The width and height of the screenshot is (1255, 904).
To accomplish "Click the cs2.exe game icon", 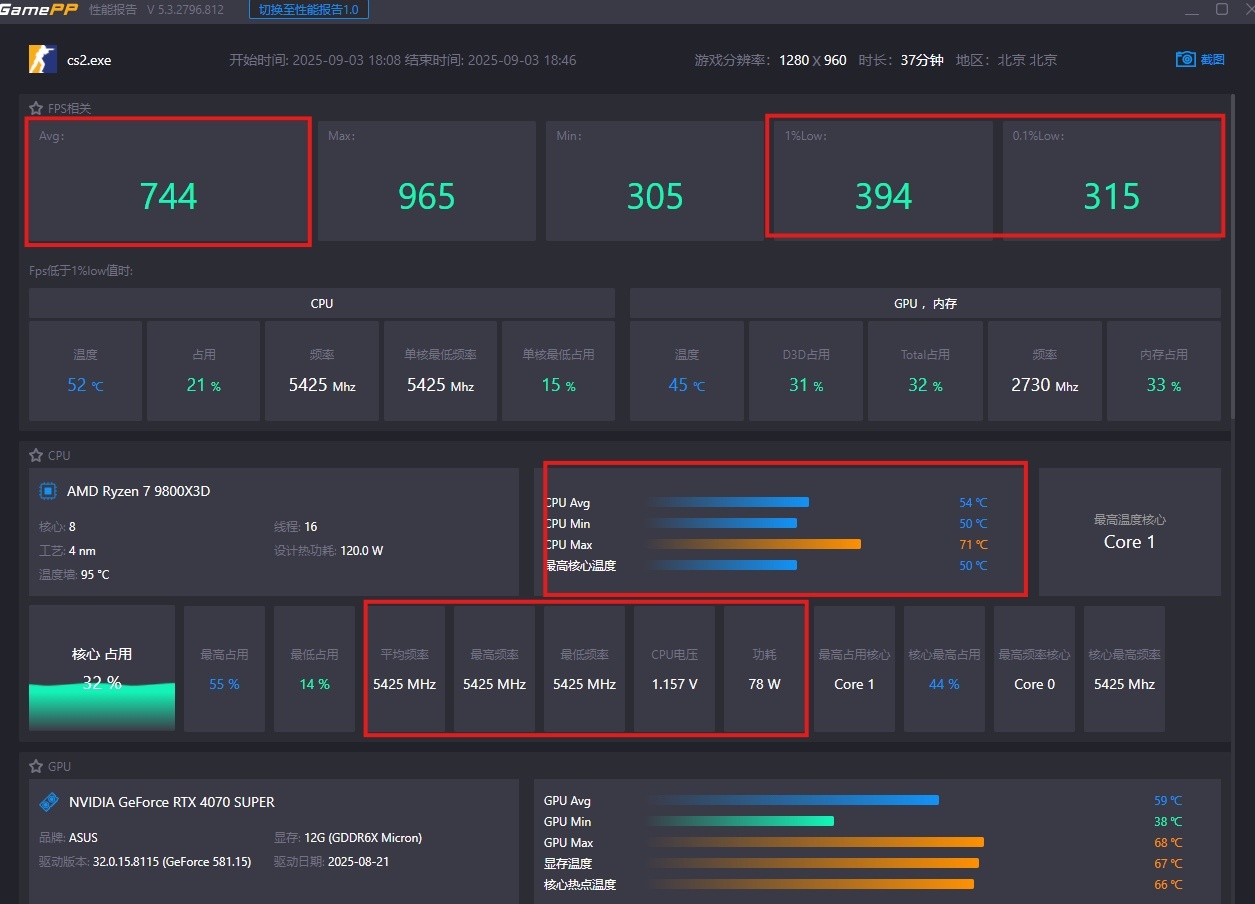I will (43, 59).
